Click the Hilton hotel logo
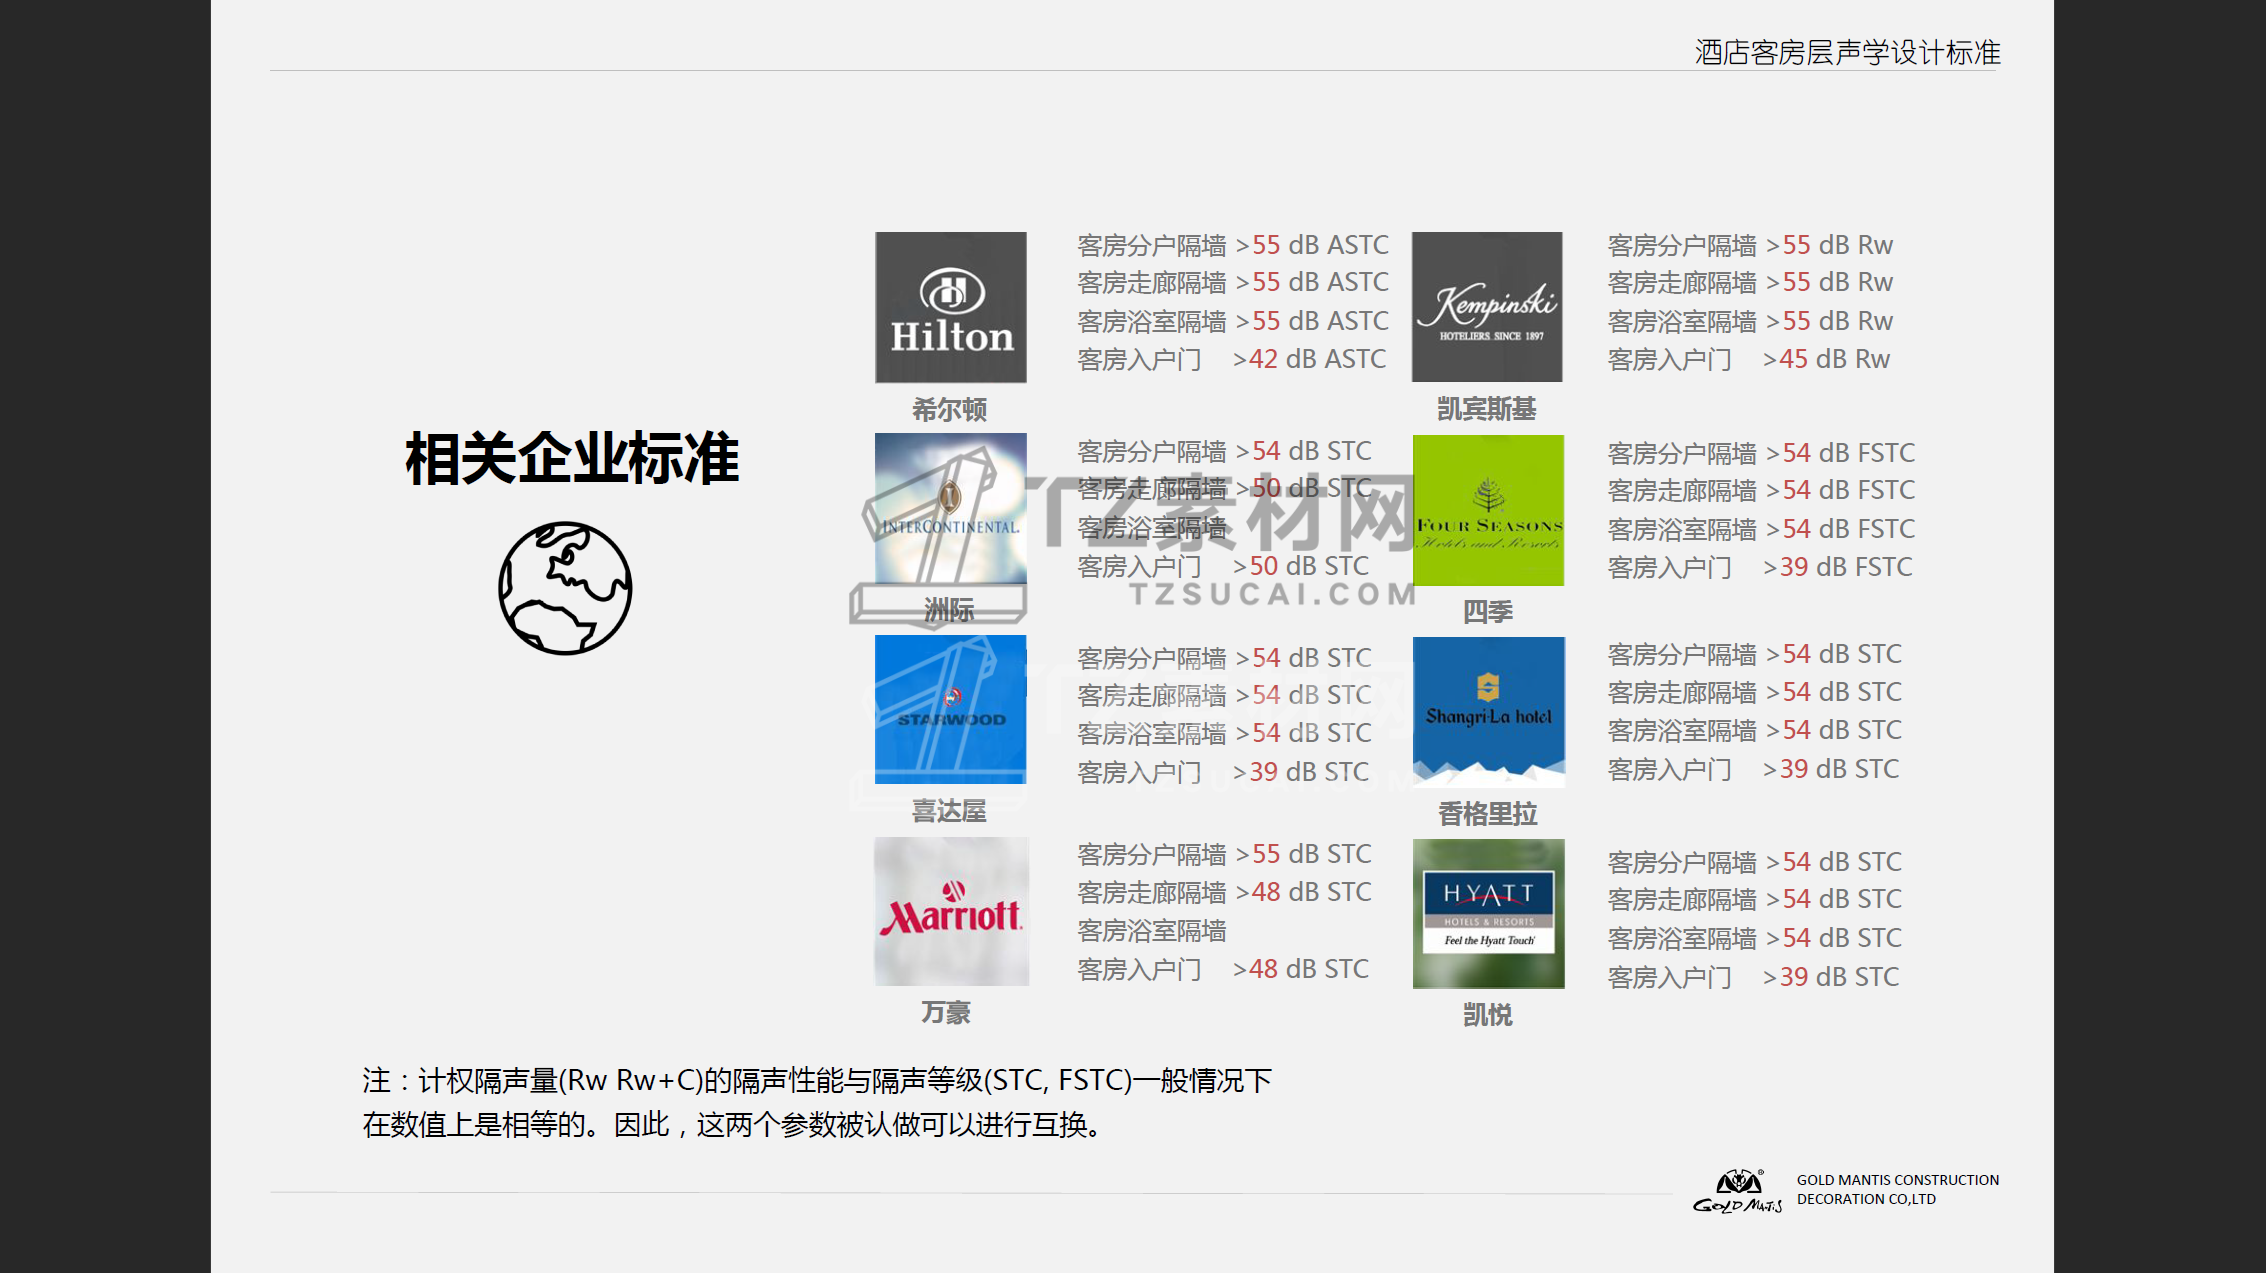This screenshot has width=2266, height=1273. pyautogui.click(x=950, y=307)
